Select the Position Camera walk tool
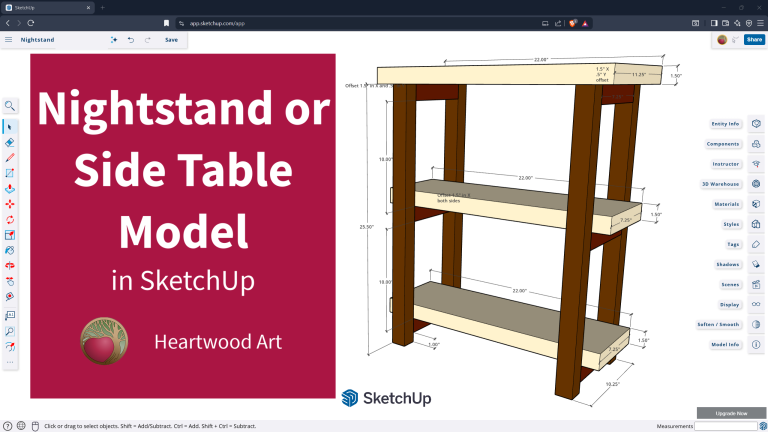This screenshot has height=432, width=768. pyautogui.click(x=10, y=347)
